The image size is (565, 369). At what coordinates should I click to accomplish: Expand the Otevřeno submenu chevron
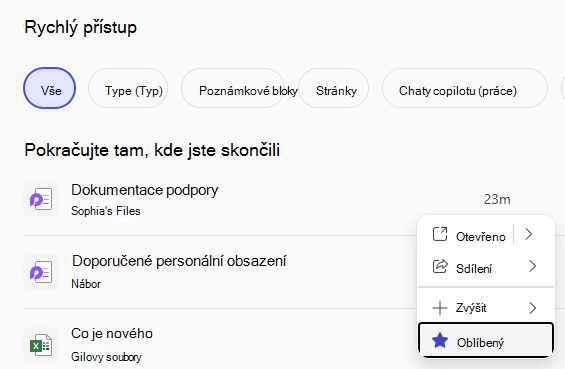[529, 234]
